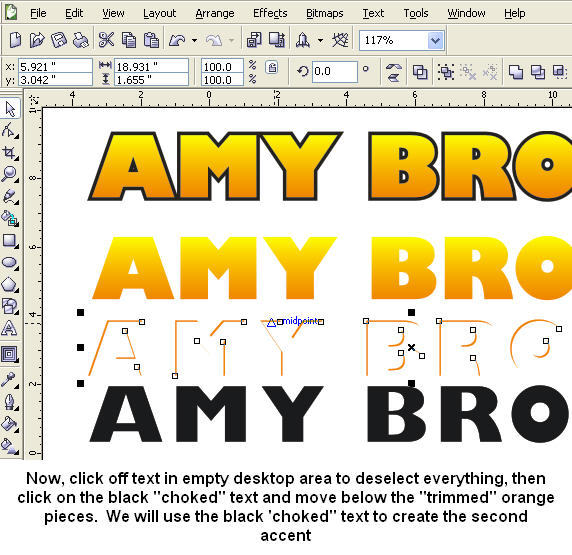Click the horizontal scale factor 100.0 field
Screen dimensions: 572x555
pyautogui.click(x=222, y=67)
